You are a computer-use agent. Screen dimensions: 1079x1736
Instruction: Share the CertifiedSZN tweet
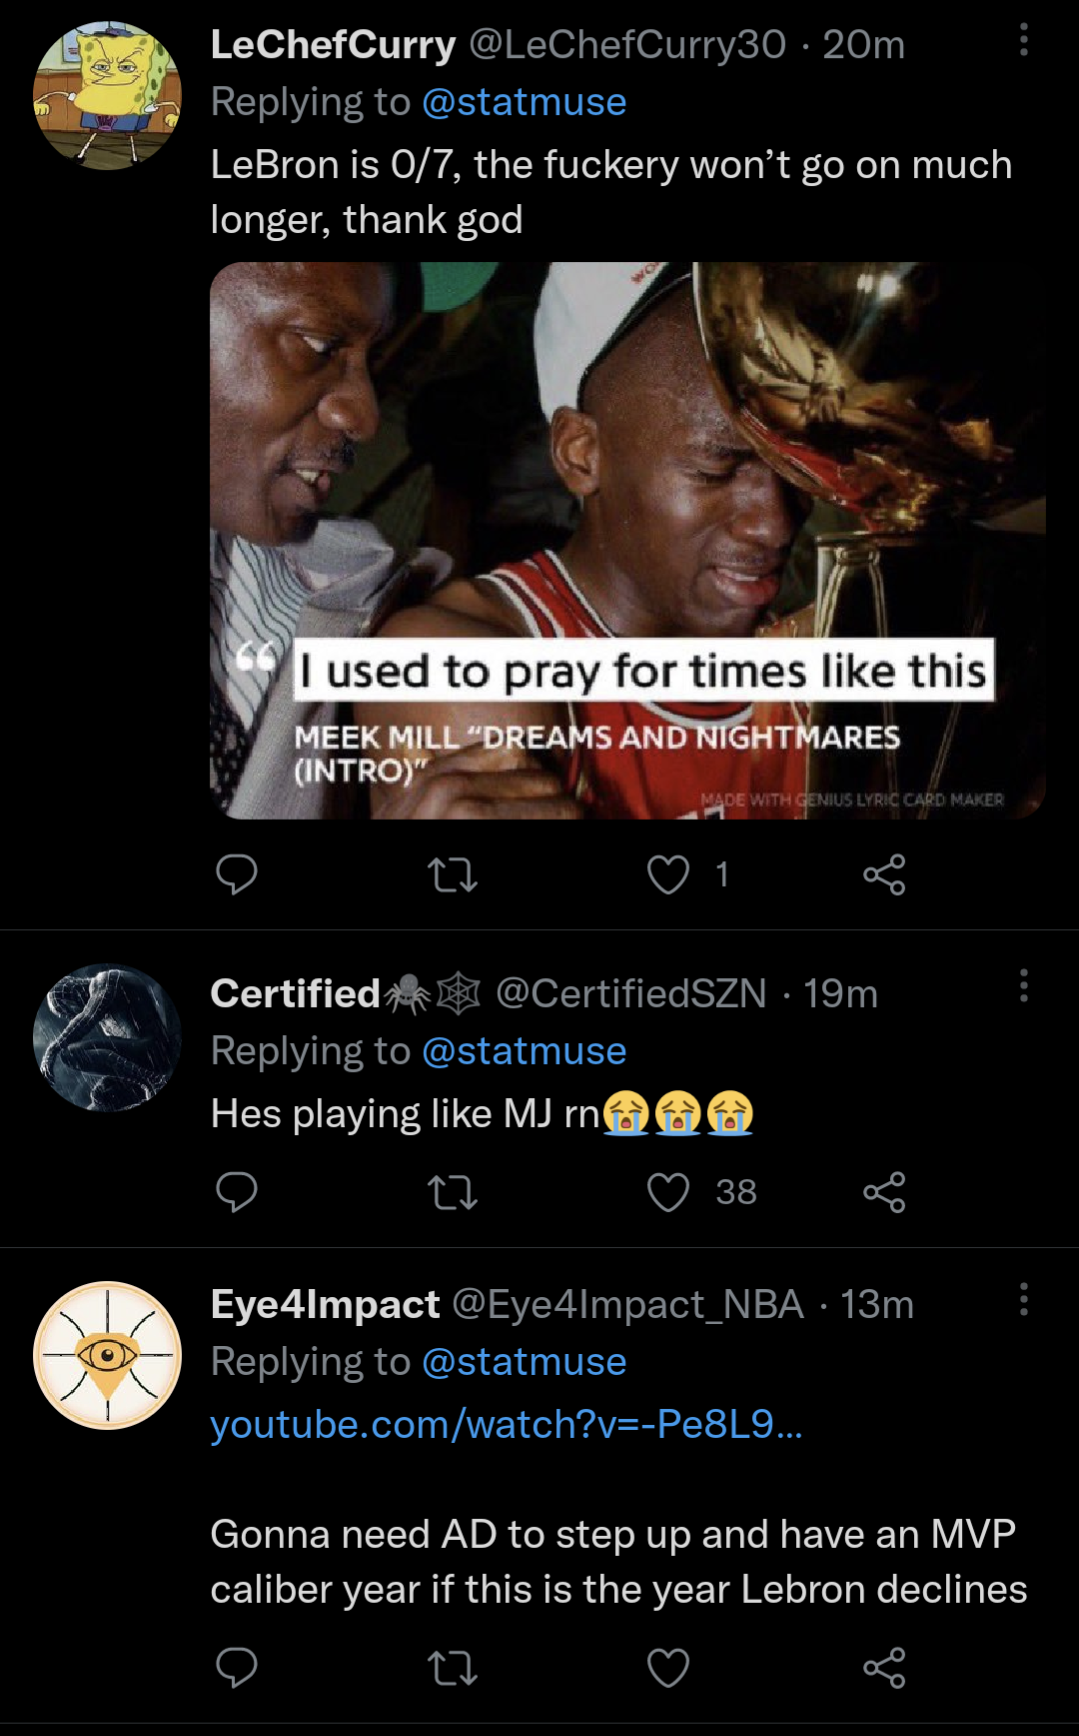click(884, 1192)
